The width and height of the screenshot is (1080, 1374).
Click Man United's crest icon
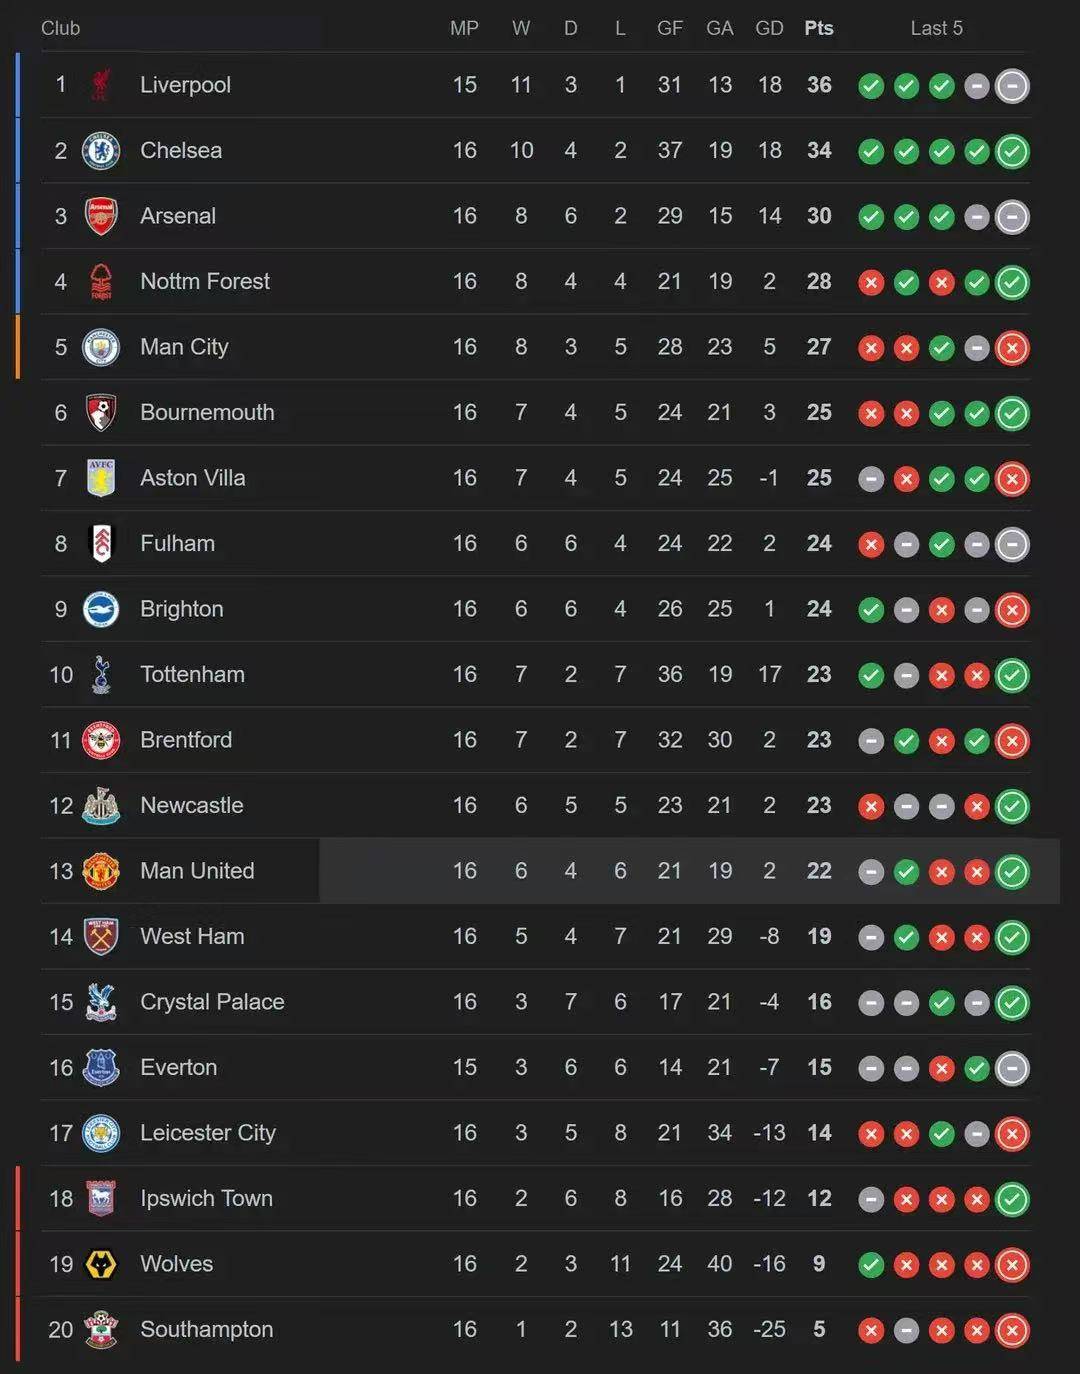click(x=101, y=871)
